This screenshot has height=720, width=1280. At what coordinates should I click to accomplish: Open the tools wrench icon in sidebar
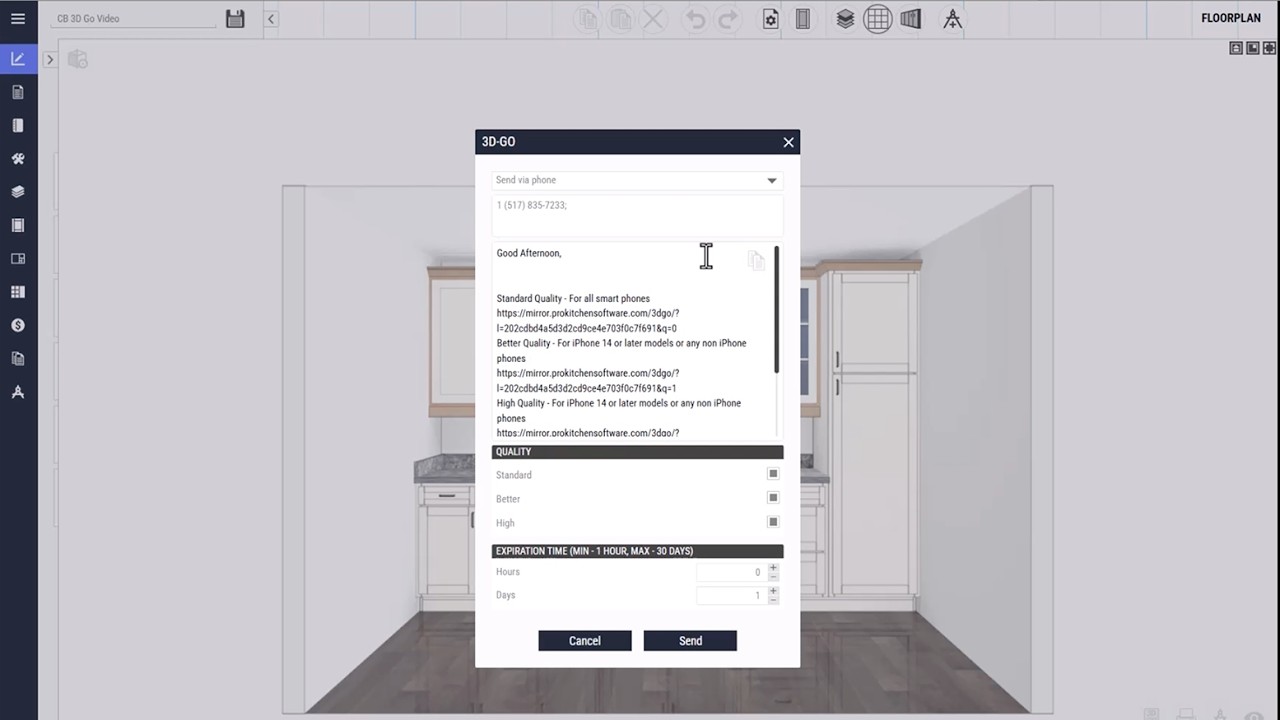point(18,159)
